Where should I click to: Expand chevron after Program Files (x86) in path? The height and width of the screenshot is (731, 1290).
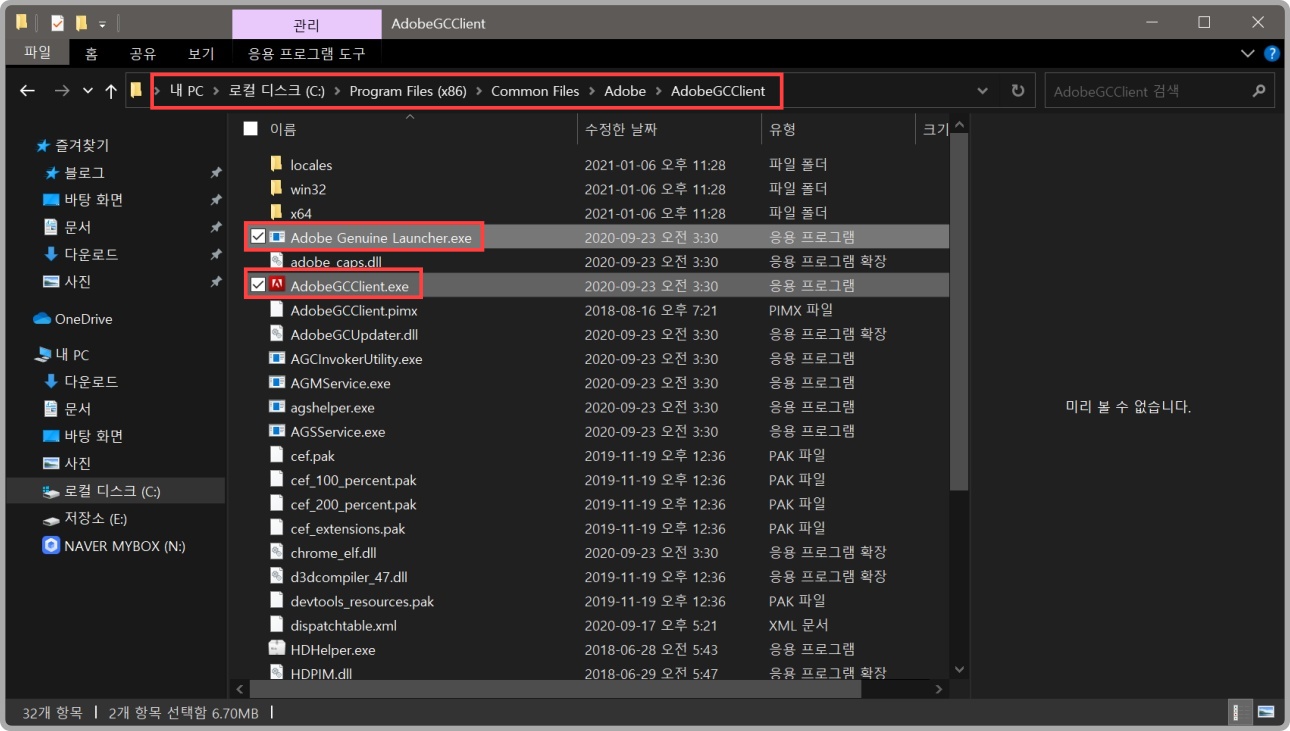pos(478,91)
